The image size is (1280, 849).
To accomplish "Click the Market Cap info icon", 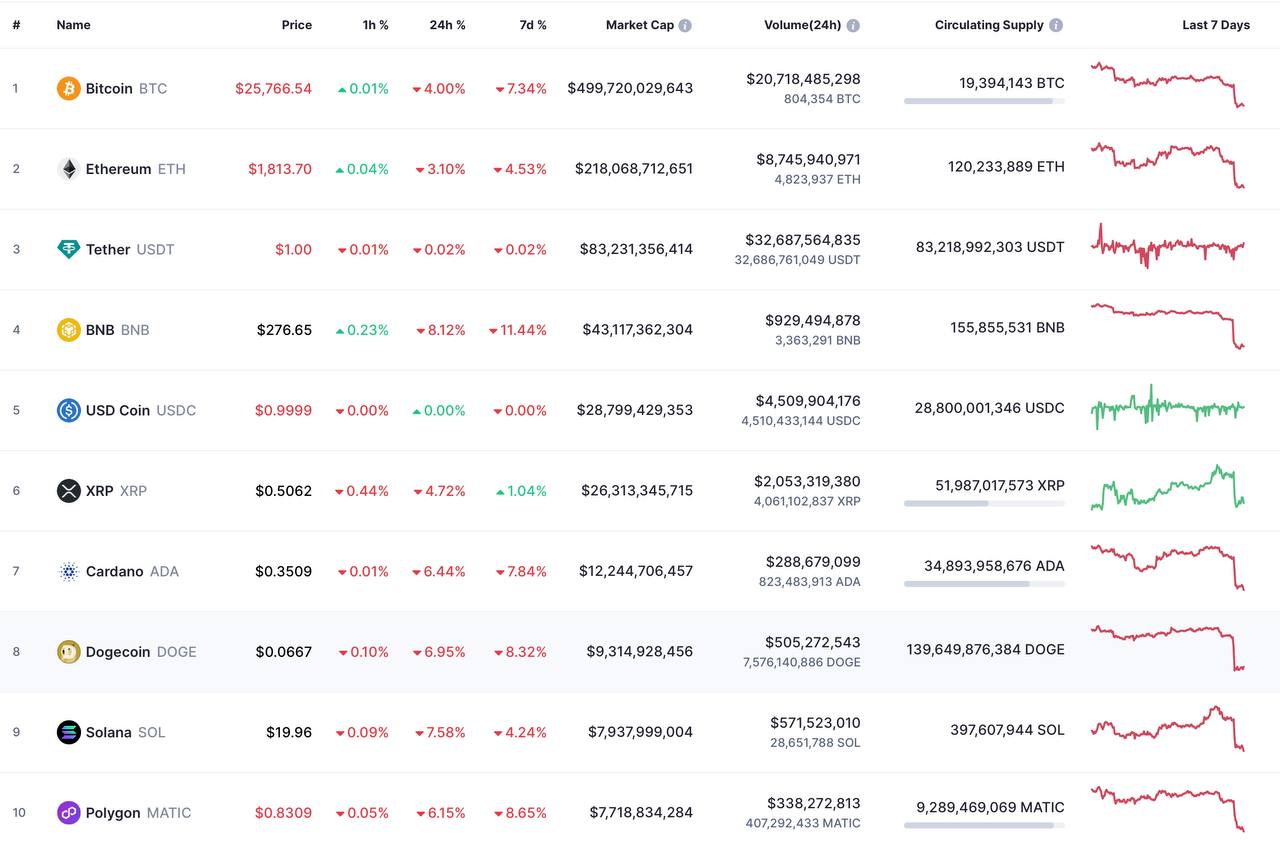I will pos(685,26).
